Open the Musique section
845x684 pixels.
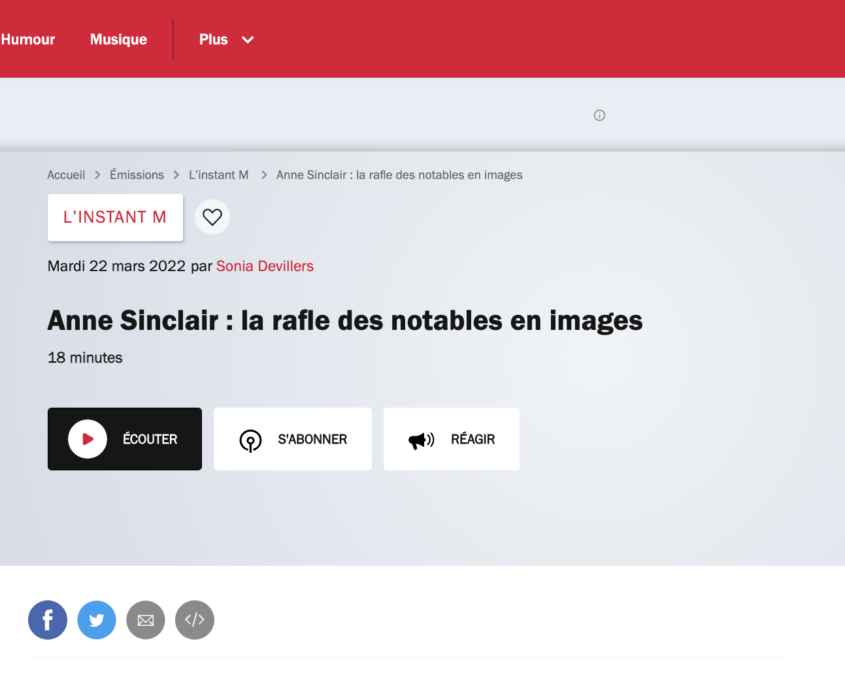119,39
